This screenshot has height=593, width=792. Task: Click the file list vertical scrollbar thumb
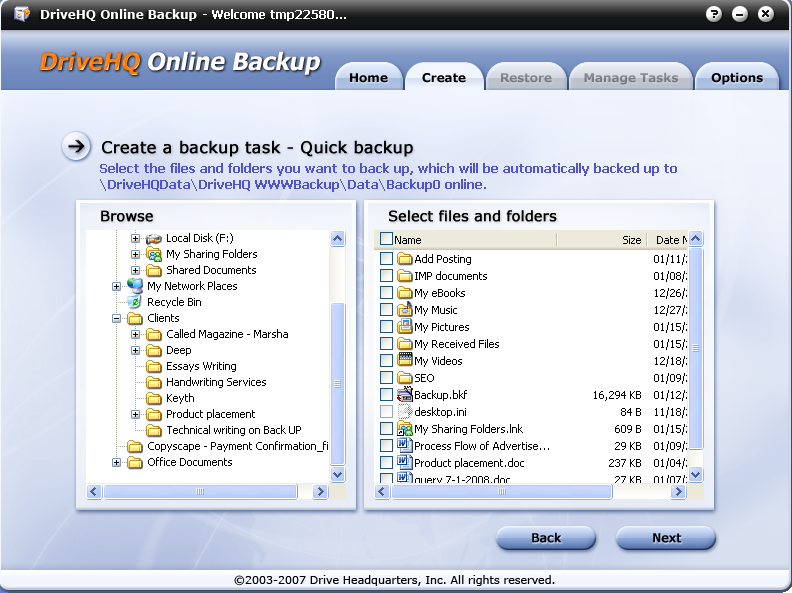click(x=696, y=348)
